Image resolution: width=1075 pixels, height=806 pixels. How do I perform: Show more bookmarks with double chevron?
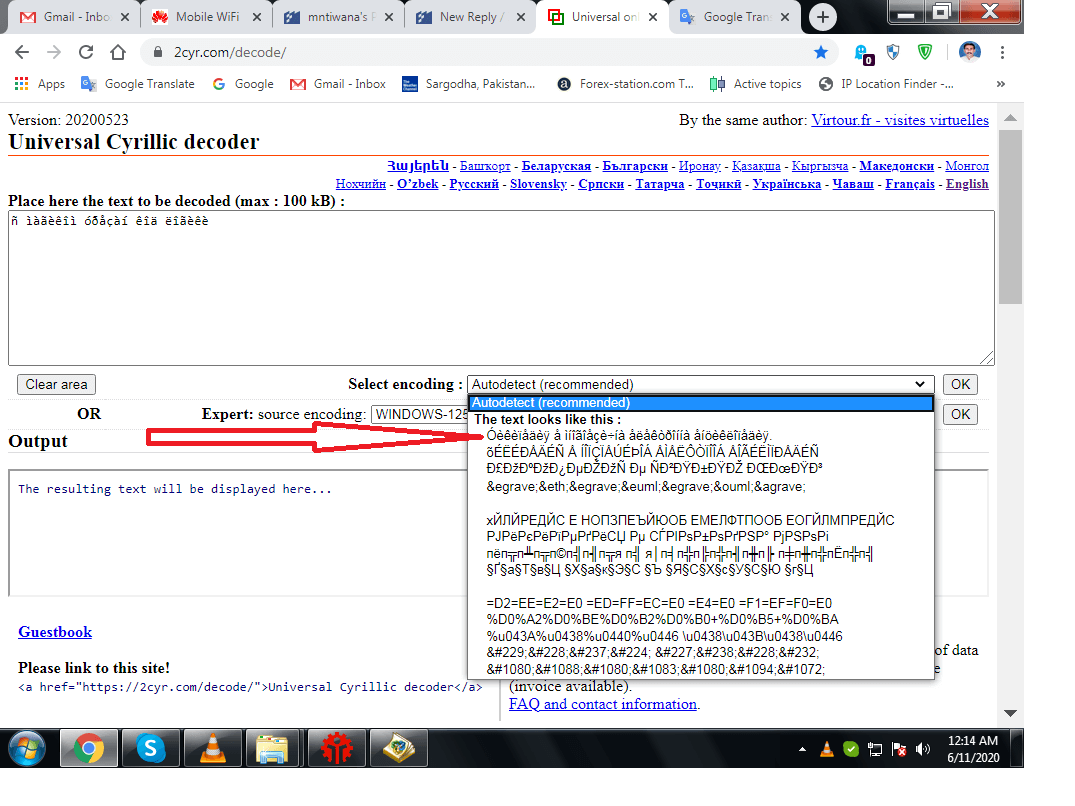[1001, 84]
